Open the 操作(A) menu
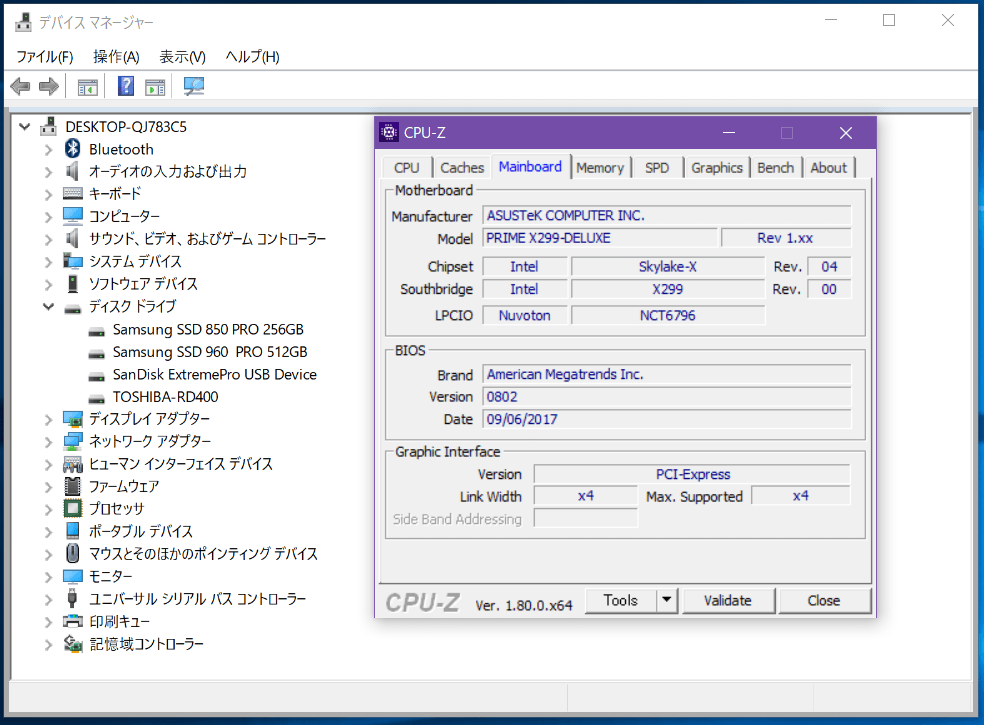 (116, 57)
